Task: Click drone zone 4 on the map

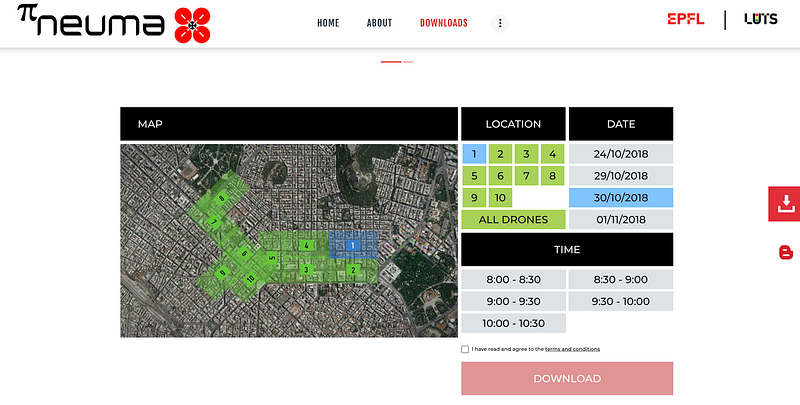Action: tap(306, 246)
